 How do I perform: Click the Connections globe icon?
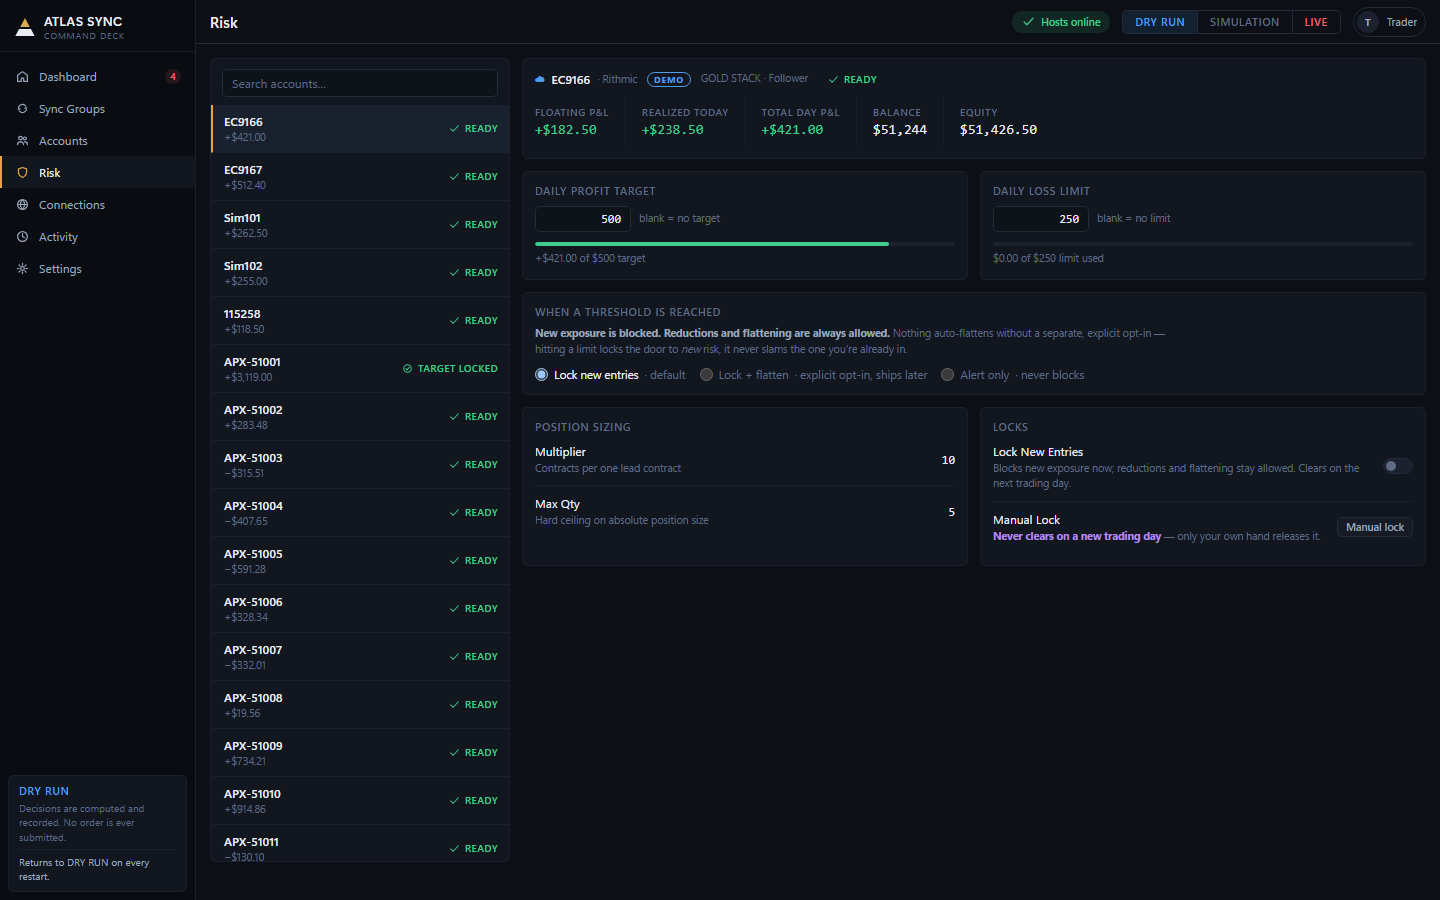coord(22,205)
